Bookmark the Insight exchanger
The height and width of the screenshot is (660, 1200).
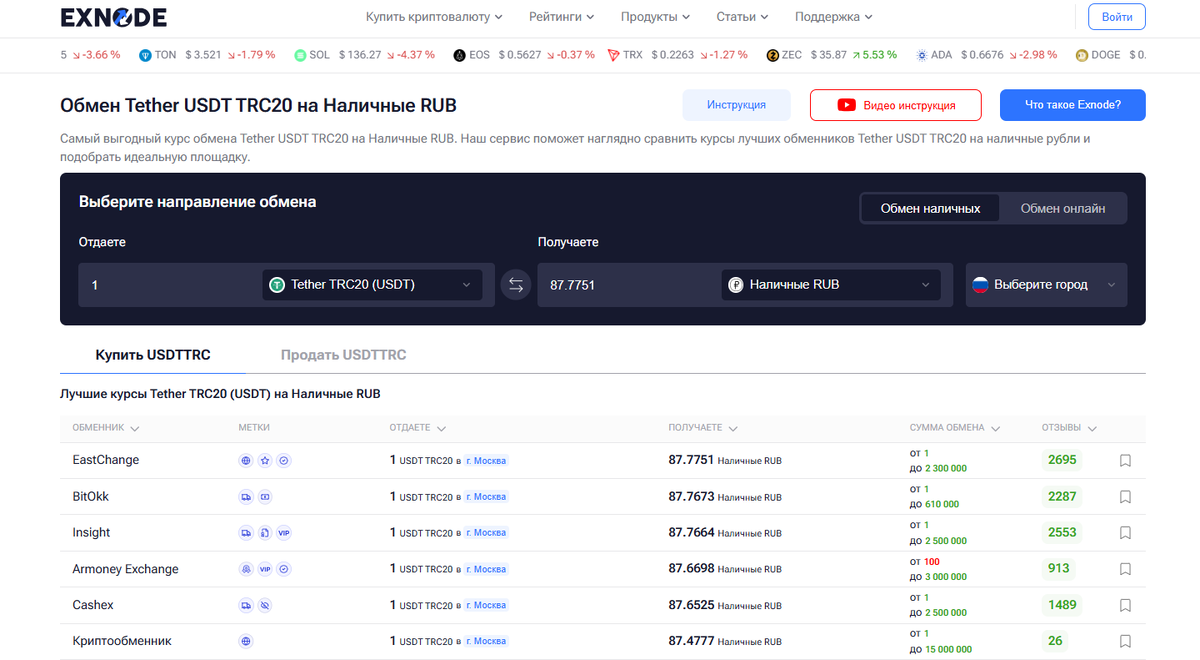point(1125,533)
